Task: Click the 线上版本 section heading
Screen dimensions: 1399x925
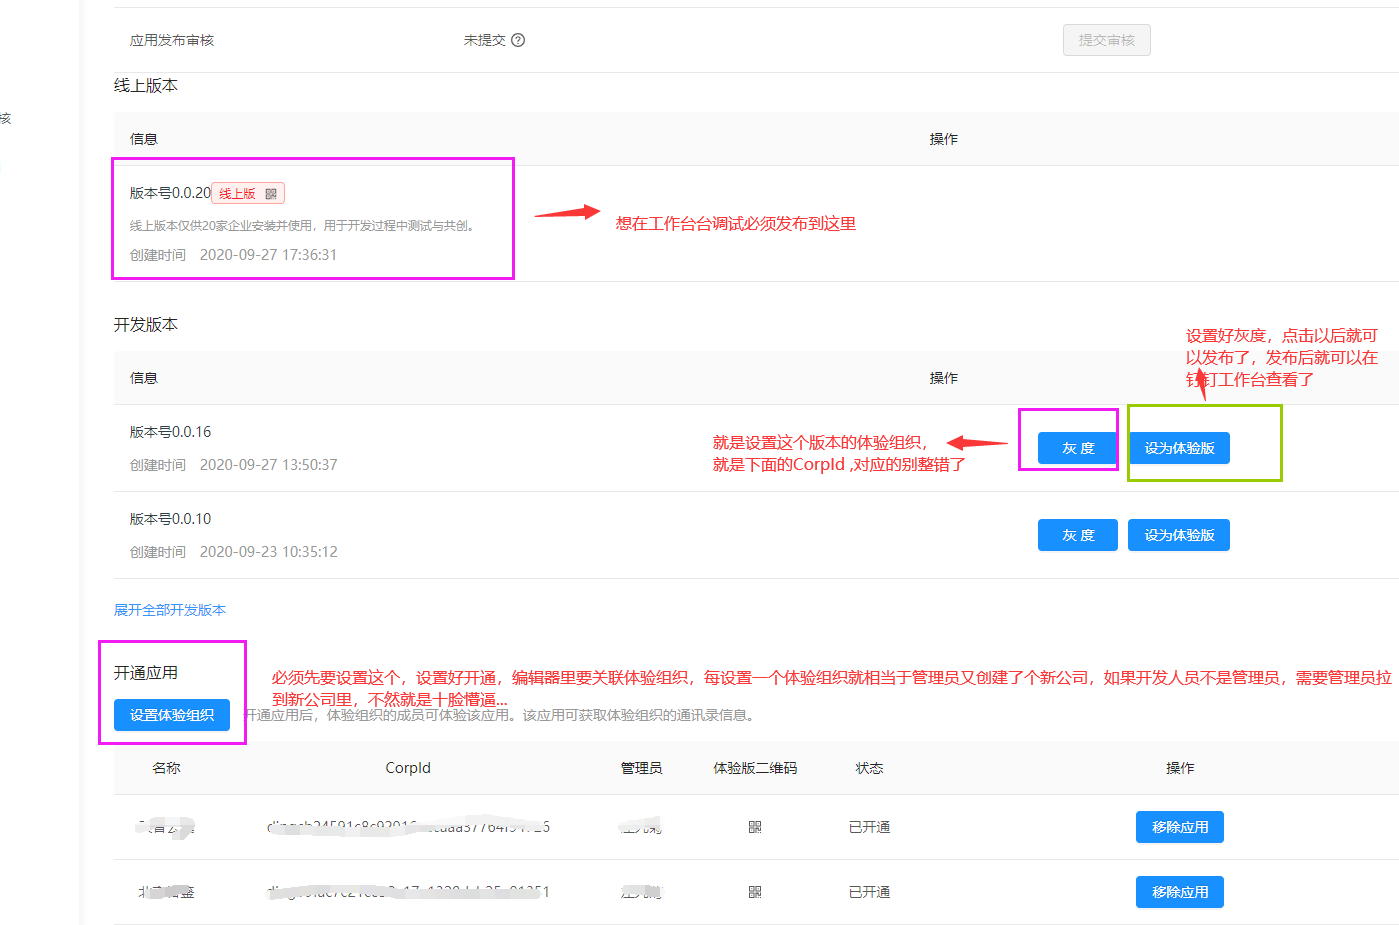Action: (x=146, y=86)
